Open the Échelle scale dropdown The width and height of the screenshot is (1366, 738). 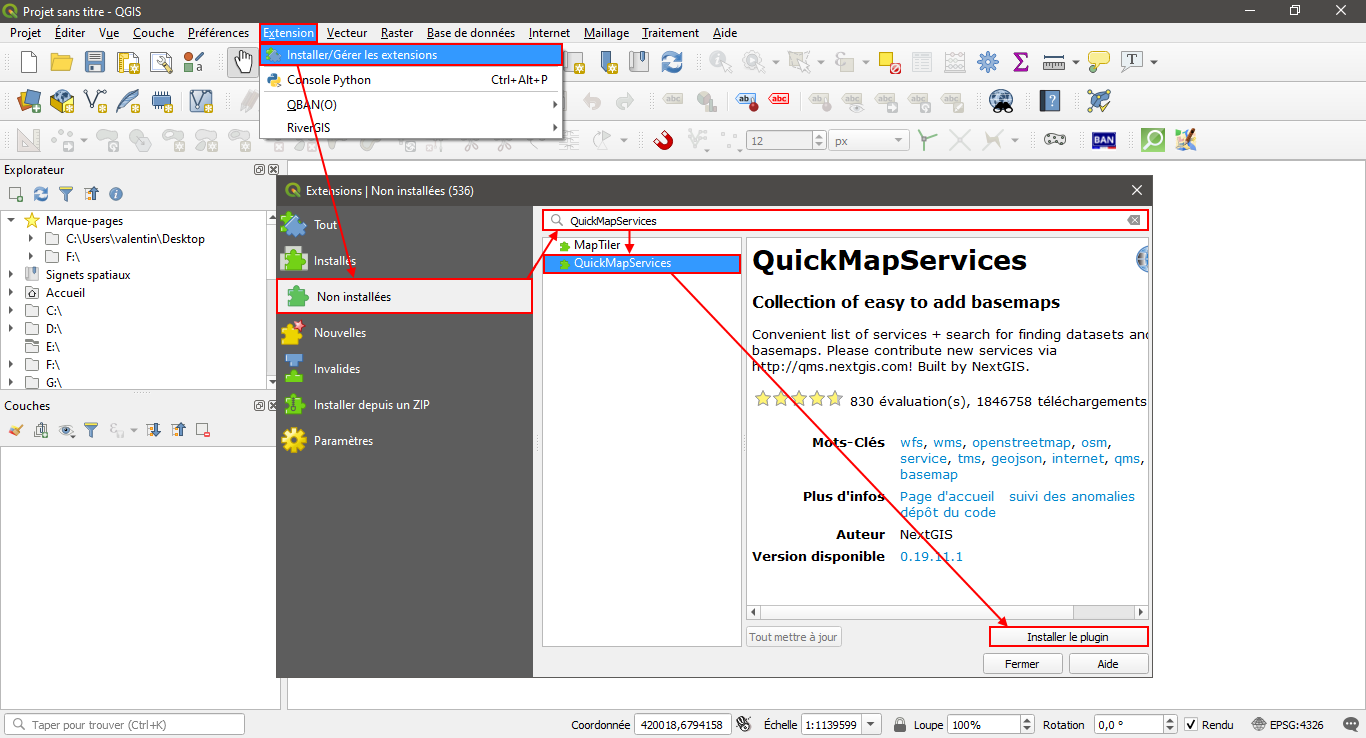[x=872, y=725]
